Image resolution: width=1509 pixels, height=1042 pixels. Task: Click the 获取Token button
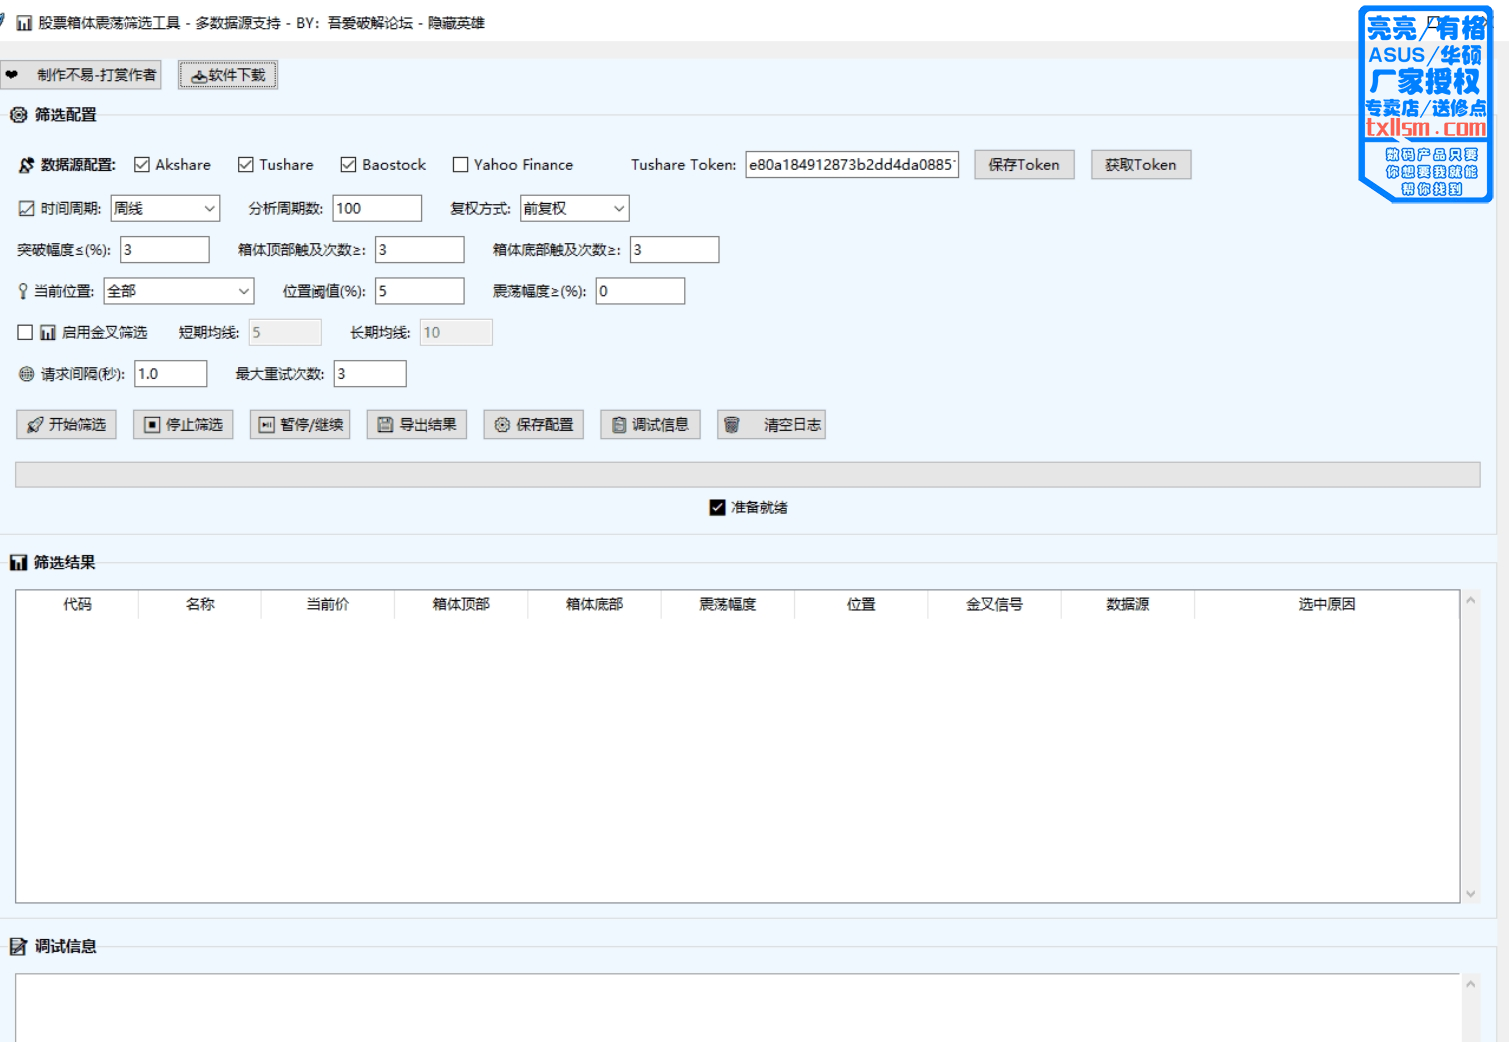pos(1140,165)
